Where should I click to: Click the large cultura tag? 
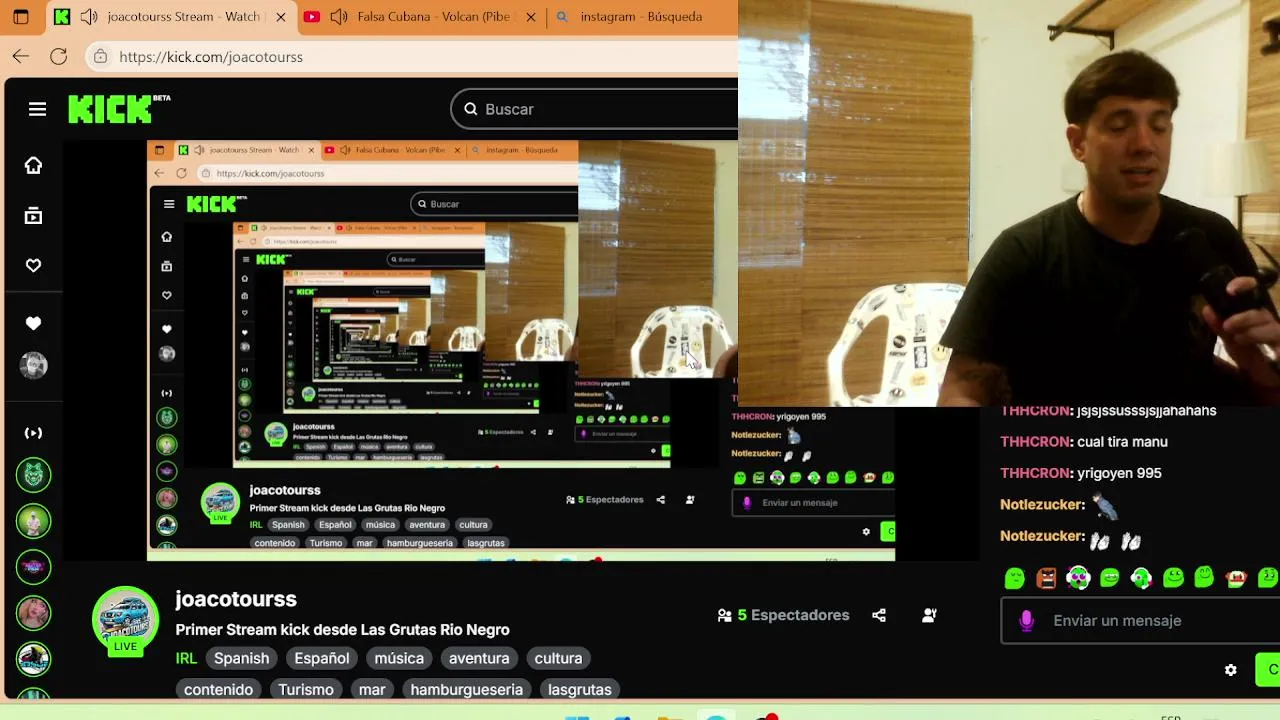click(558, 658)
